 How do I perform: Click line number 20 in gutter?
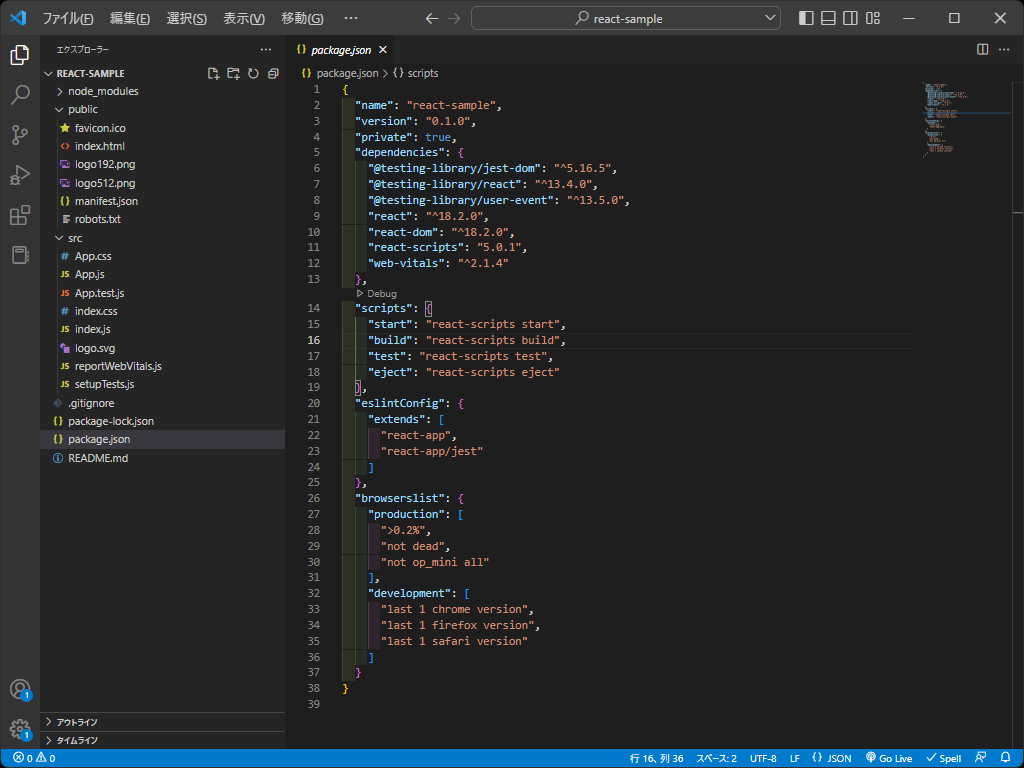pyautogui.click(x=313, y=404)
